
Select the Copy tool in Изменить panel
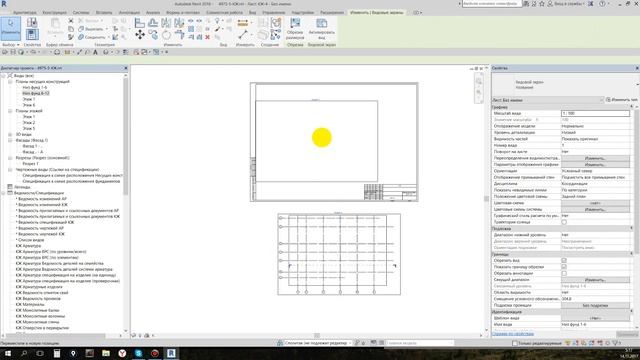153,35
